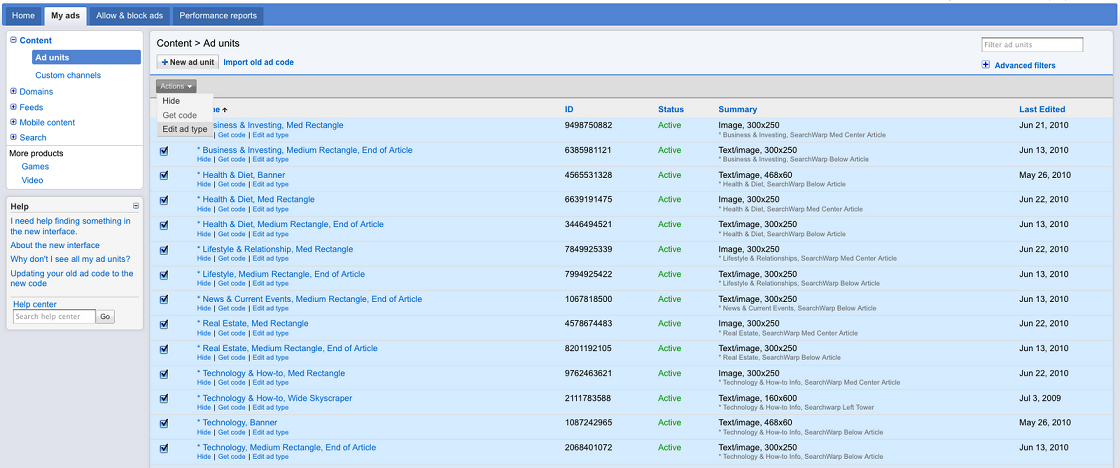Focus the Search help center field
This screenshot has height=468, width=1120.
click(x=54, y=317)
